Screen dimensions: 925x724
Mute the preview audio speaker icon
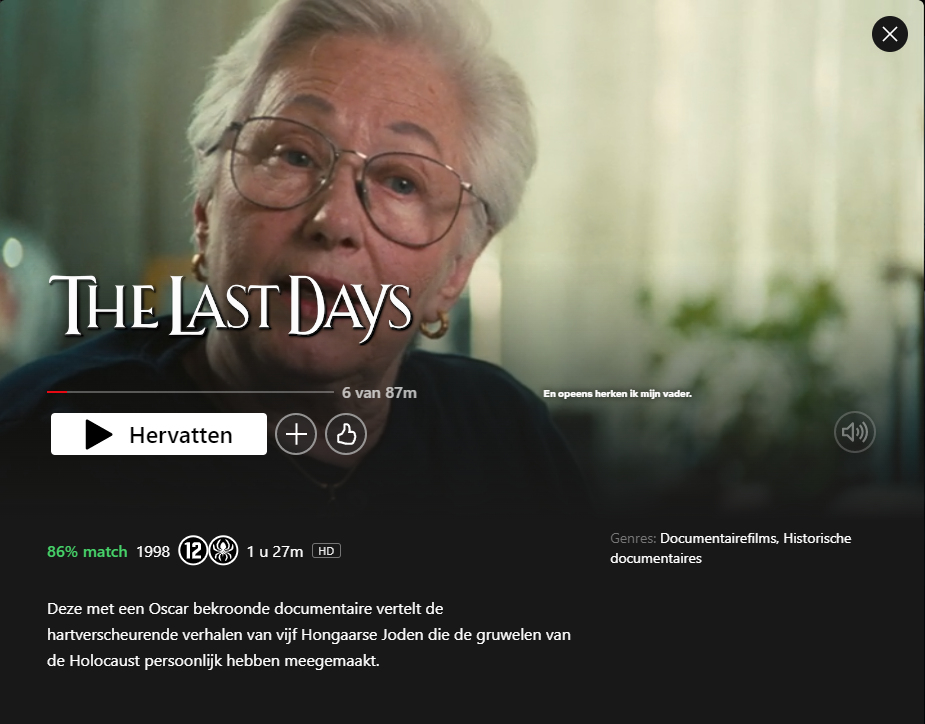[855, 432]
